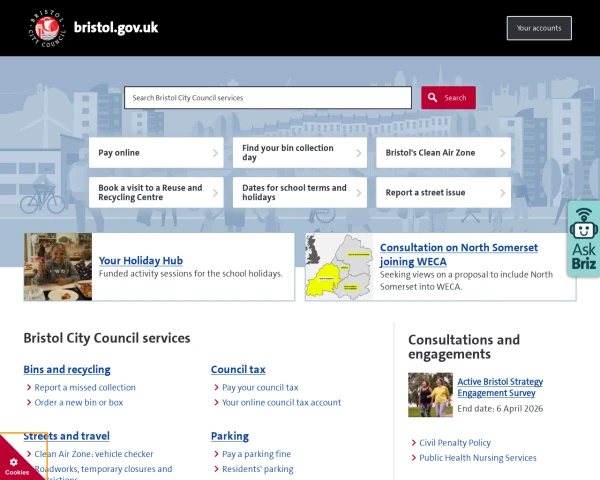Open the Your Holiday Hub link

[141, 261]
